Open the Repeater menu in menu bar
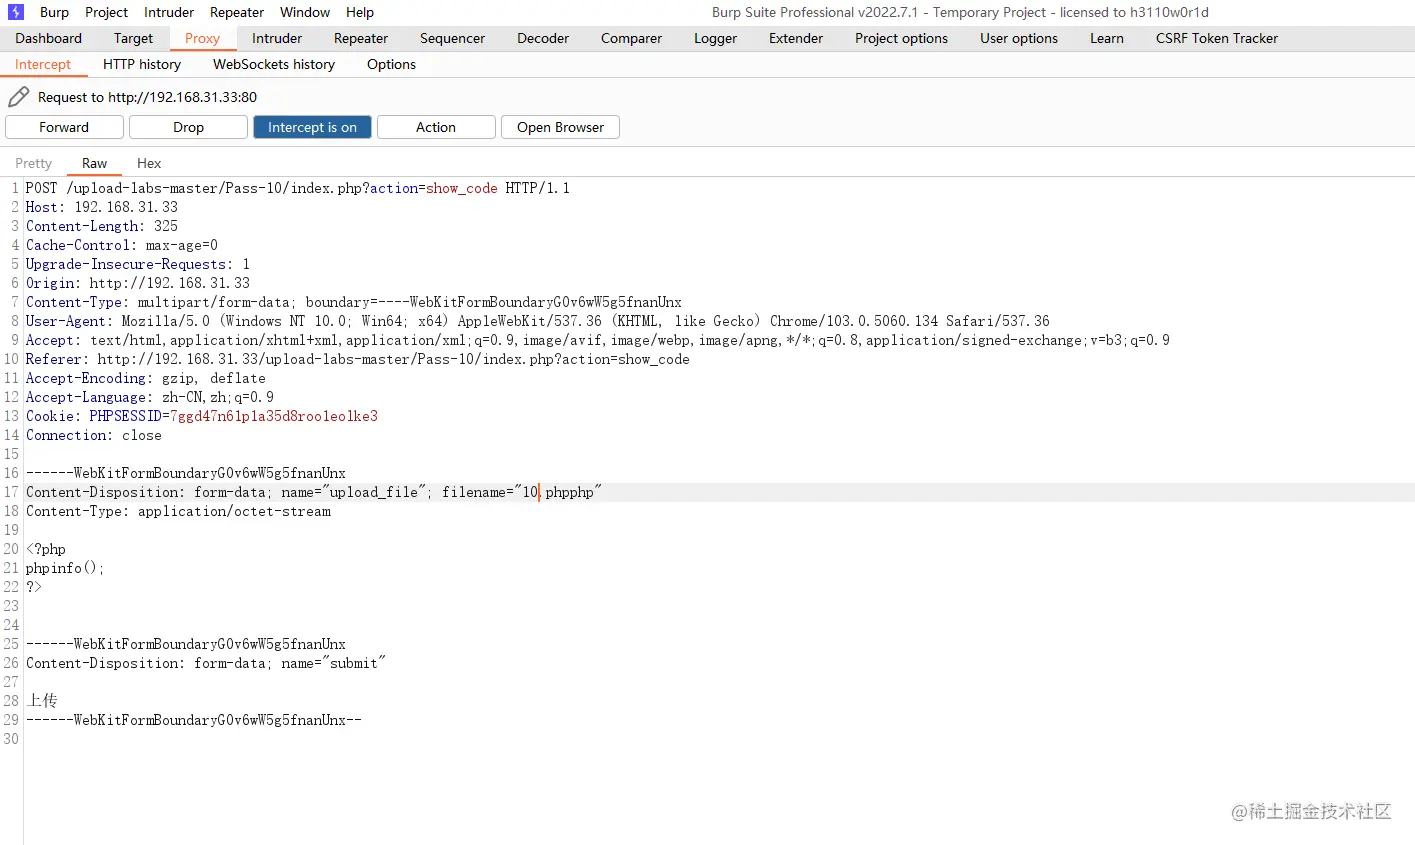 tap(237, 12)
